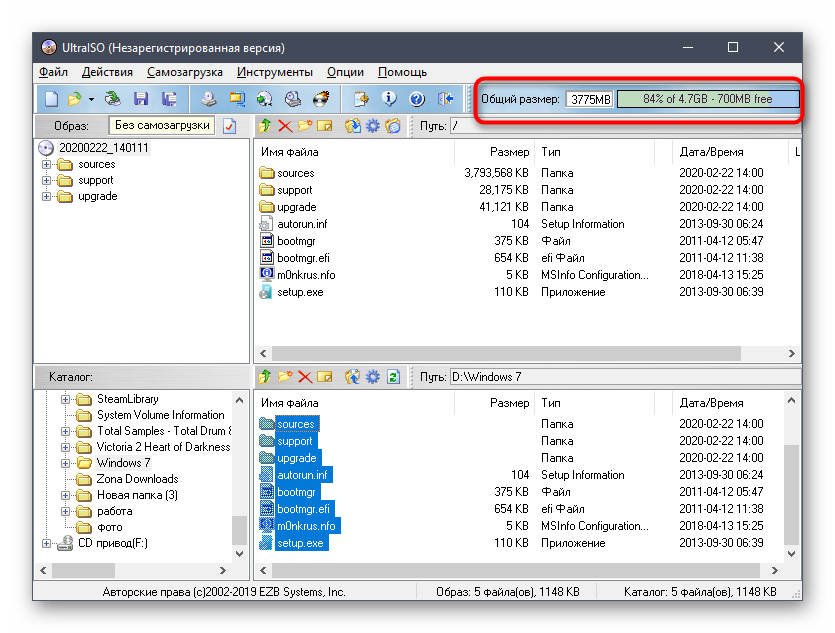835x633 pixels.
Task: Click the red X delete icon in image pane
Action: click(285, 126)
